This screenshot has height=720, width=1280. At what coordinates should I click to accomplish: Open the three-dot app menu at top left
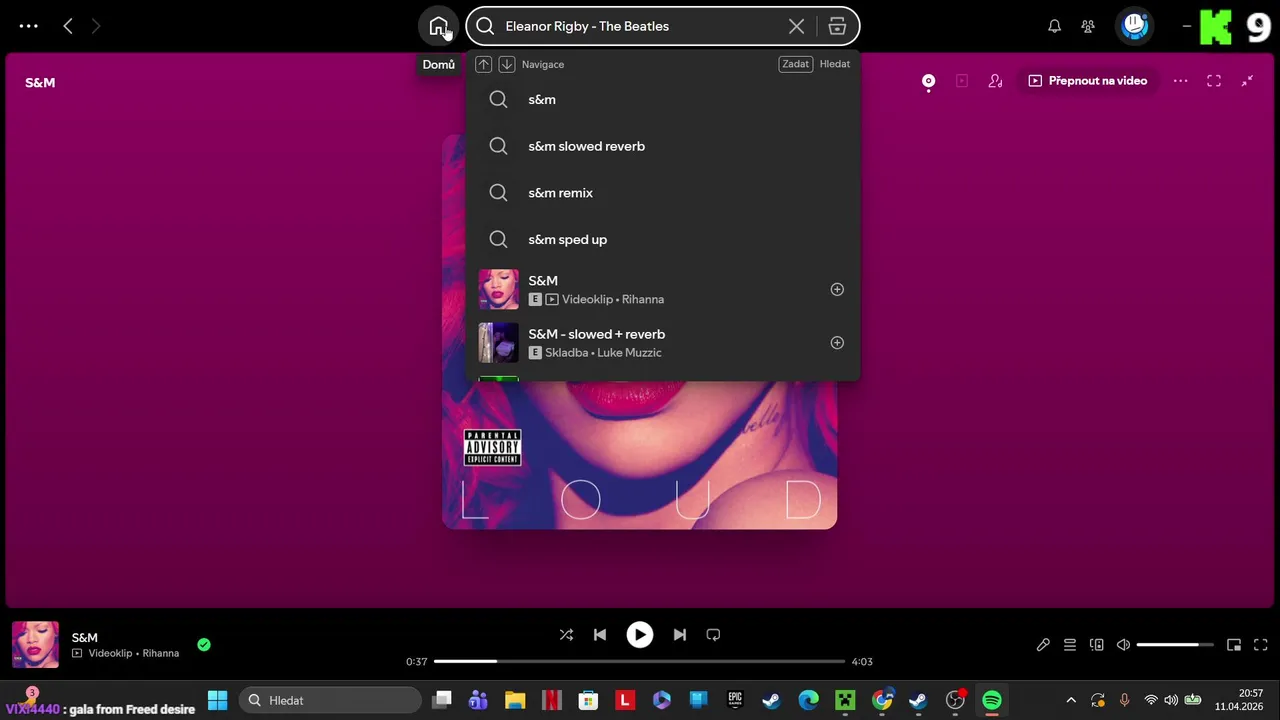pos(29,26)
